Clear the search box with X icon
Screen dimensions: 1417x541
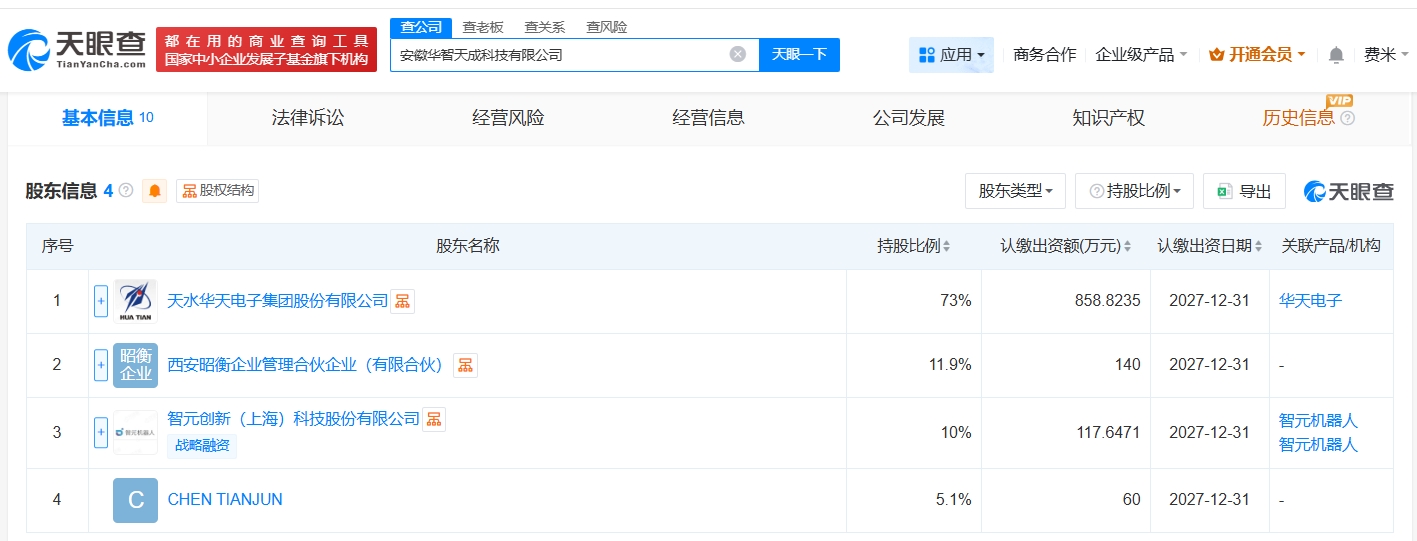(738, 54)
